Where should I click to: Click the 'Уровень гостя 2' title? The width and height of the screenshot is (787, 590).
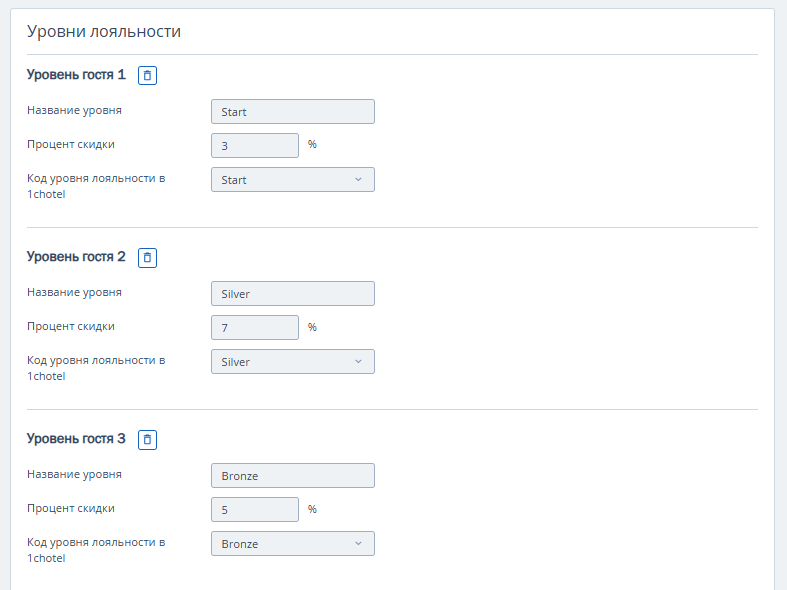(x=76, y=257)
